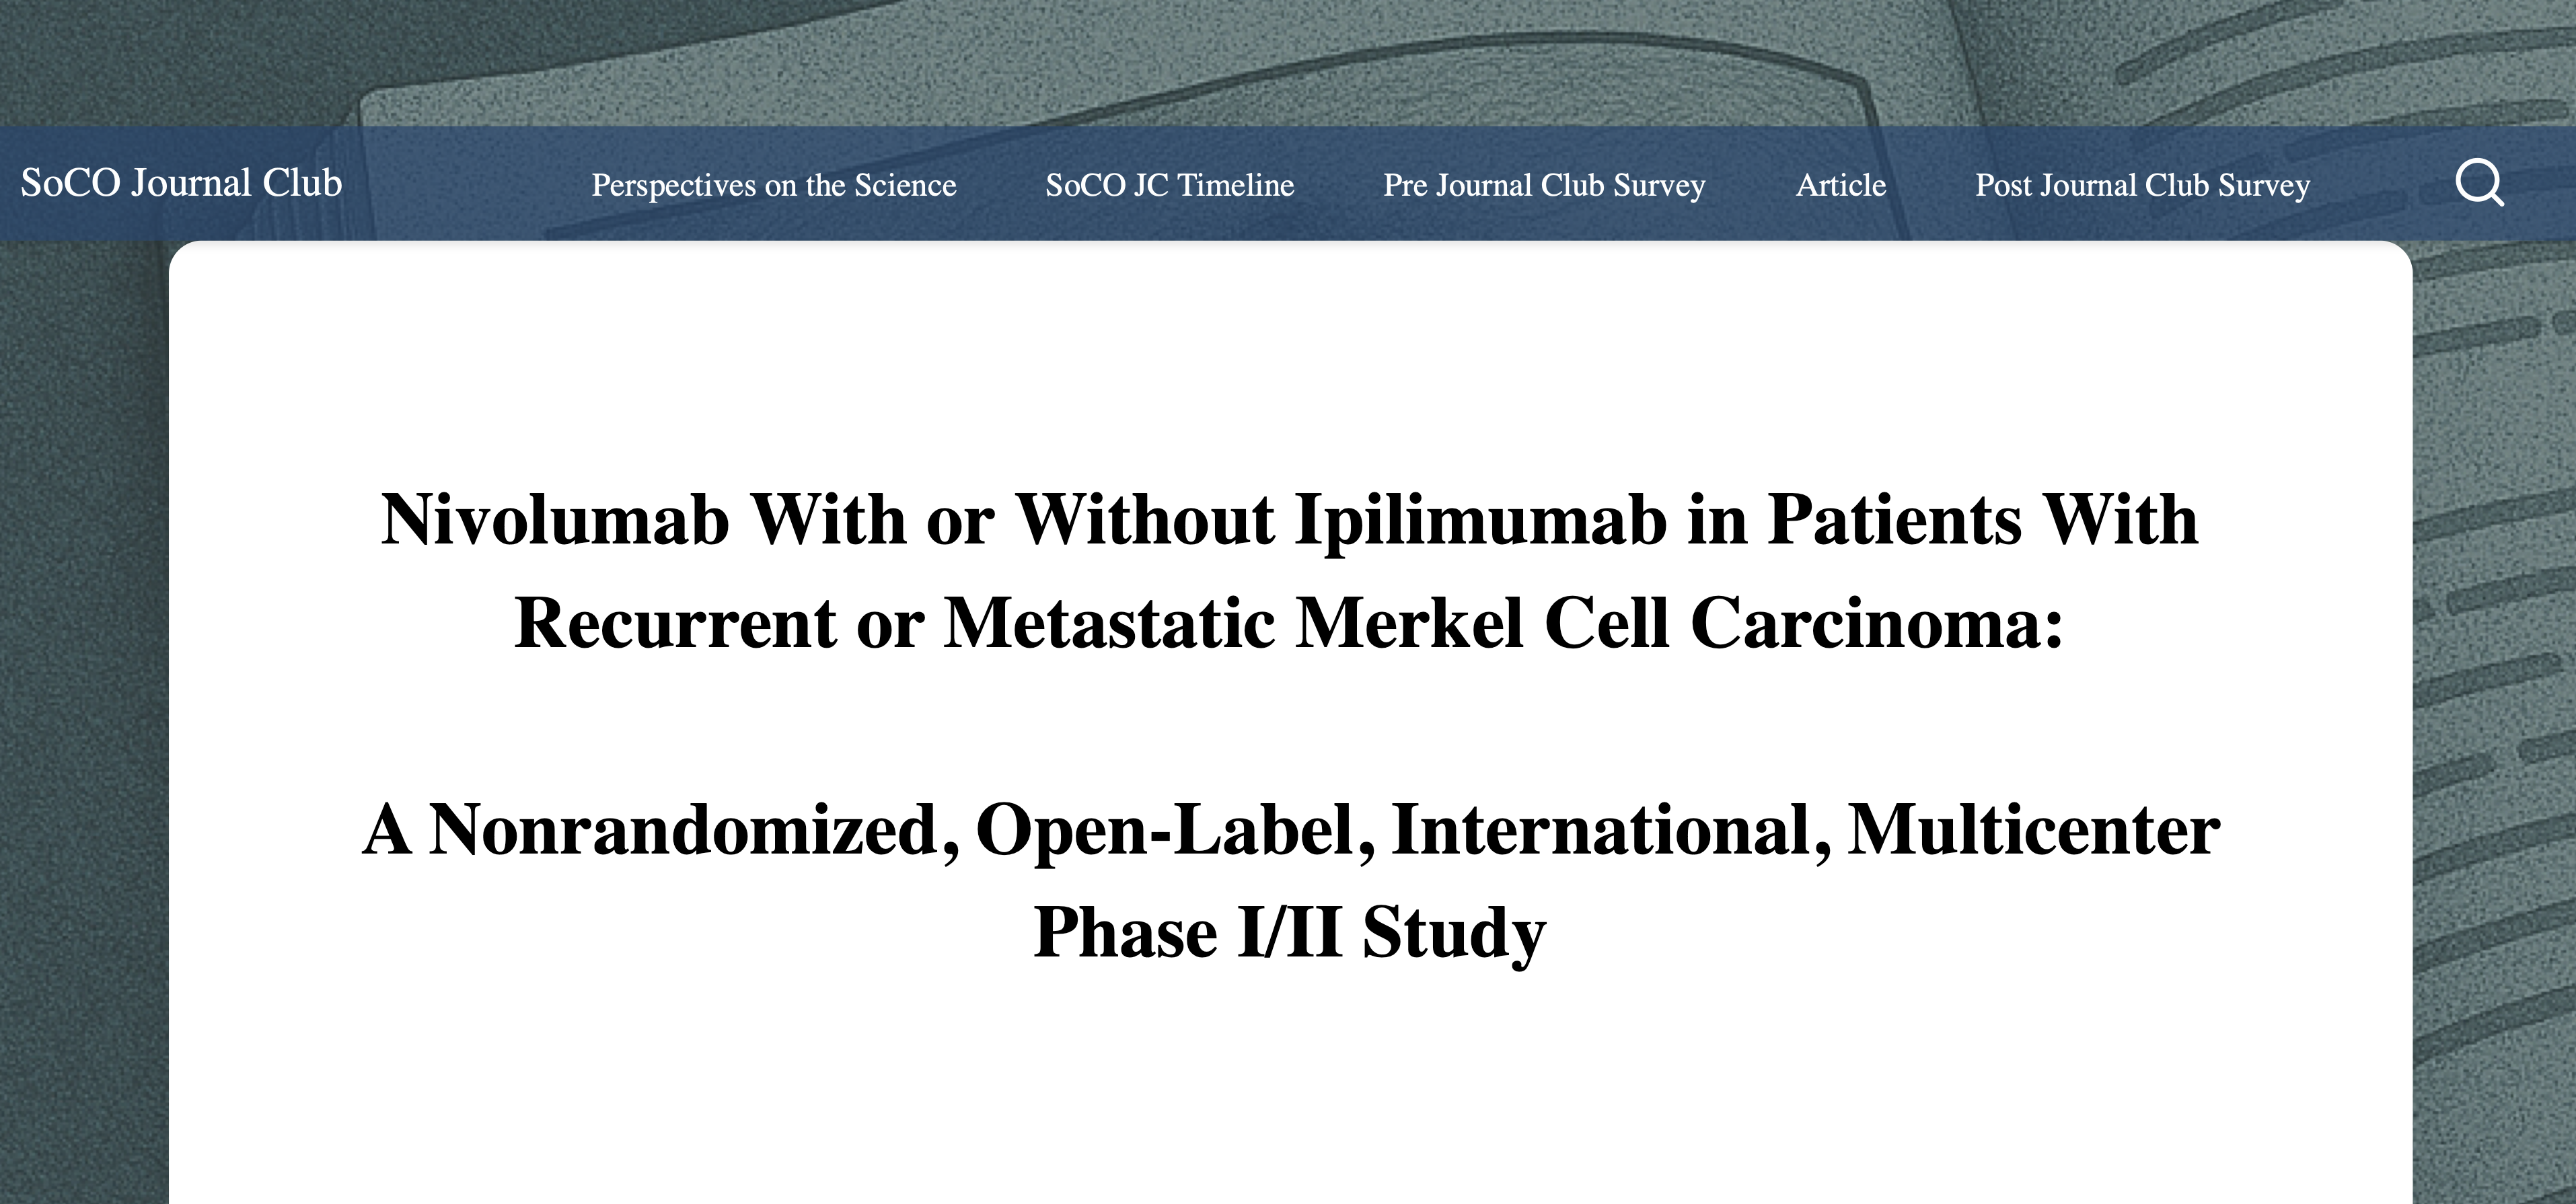This screenshot has height=1204, width=2576.
Task: Click the textured header image above navigation bar
Action: (x=1288, y=62)
